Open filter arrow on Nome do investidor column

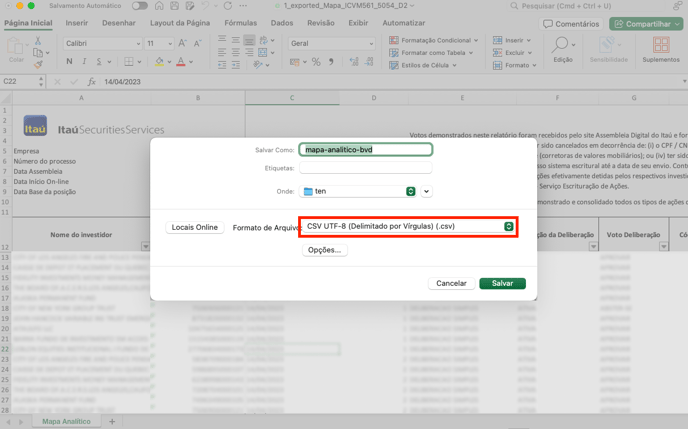146,247
